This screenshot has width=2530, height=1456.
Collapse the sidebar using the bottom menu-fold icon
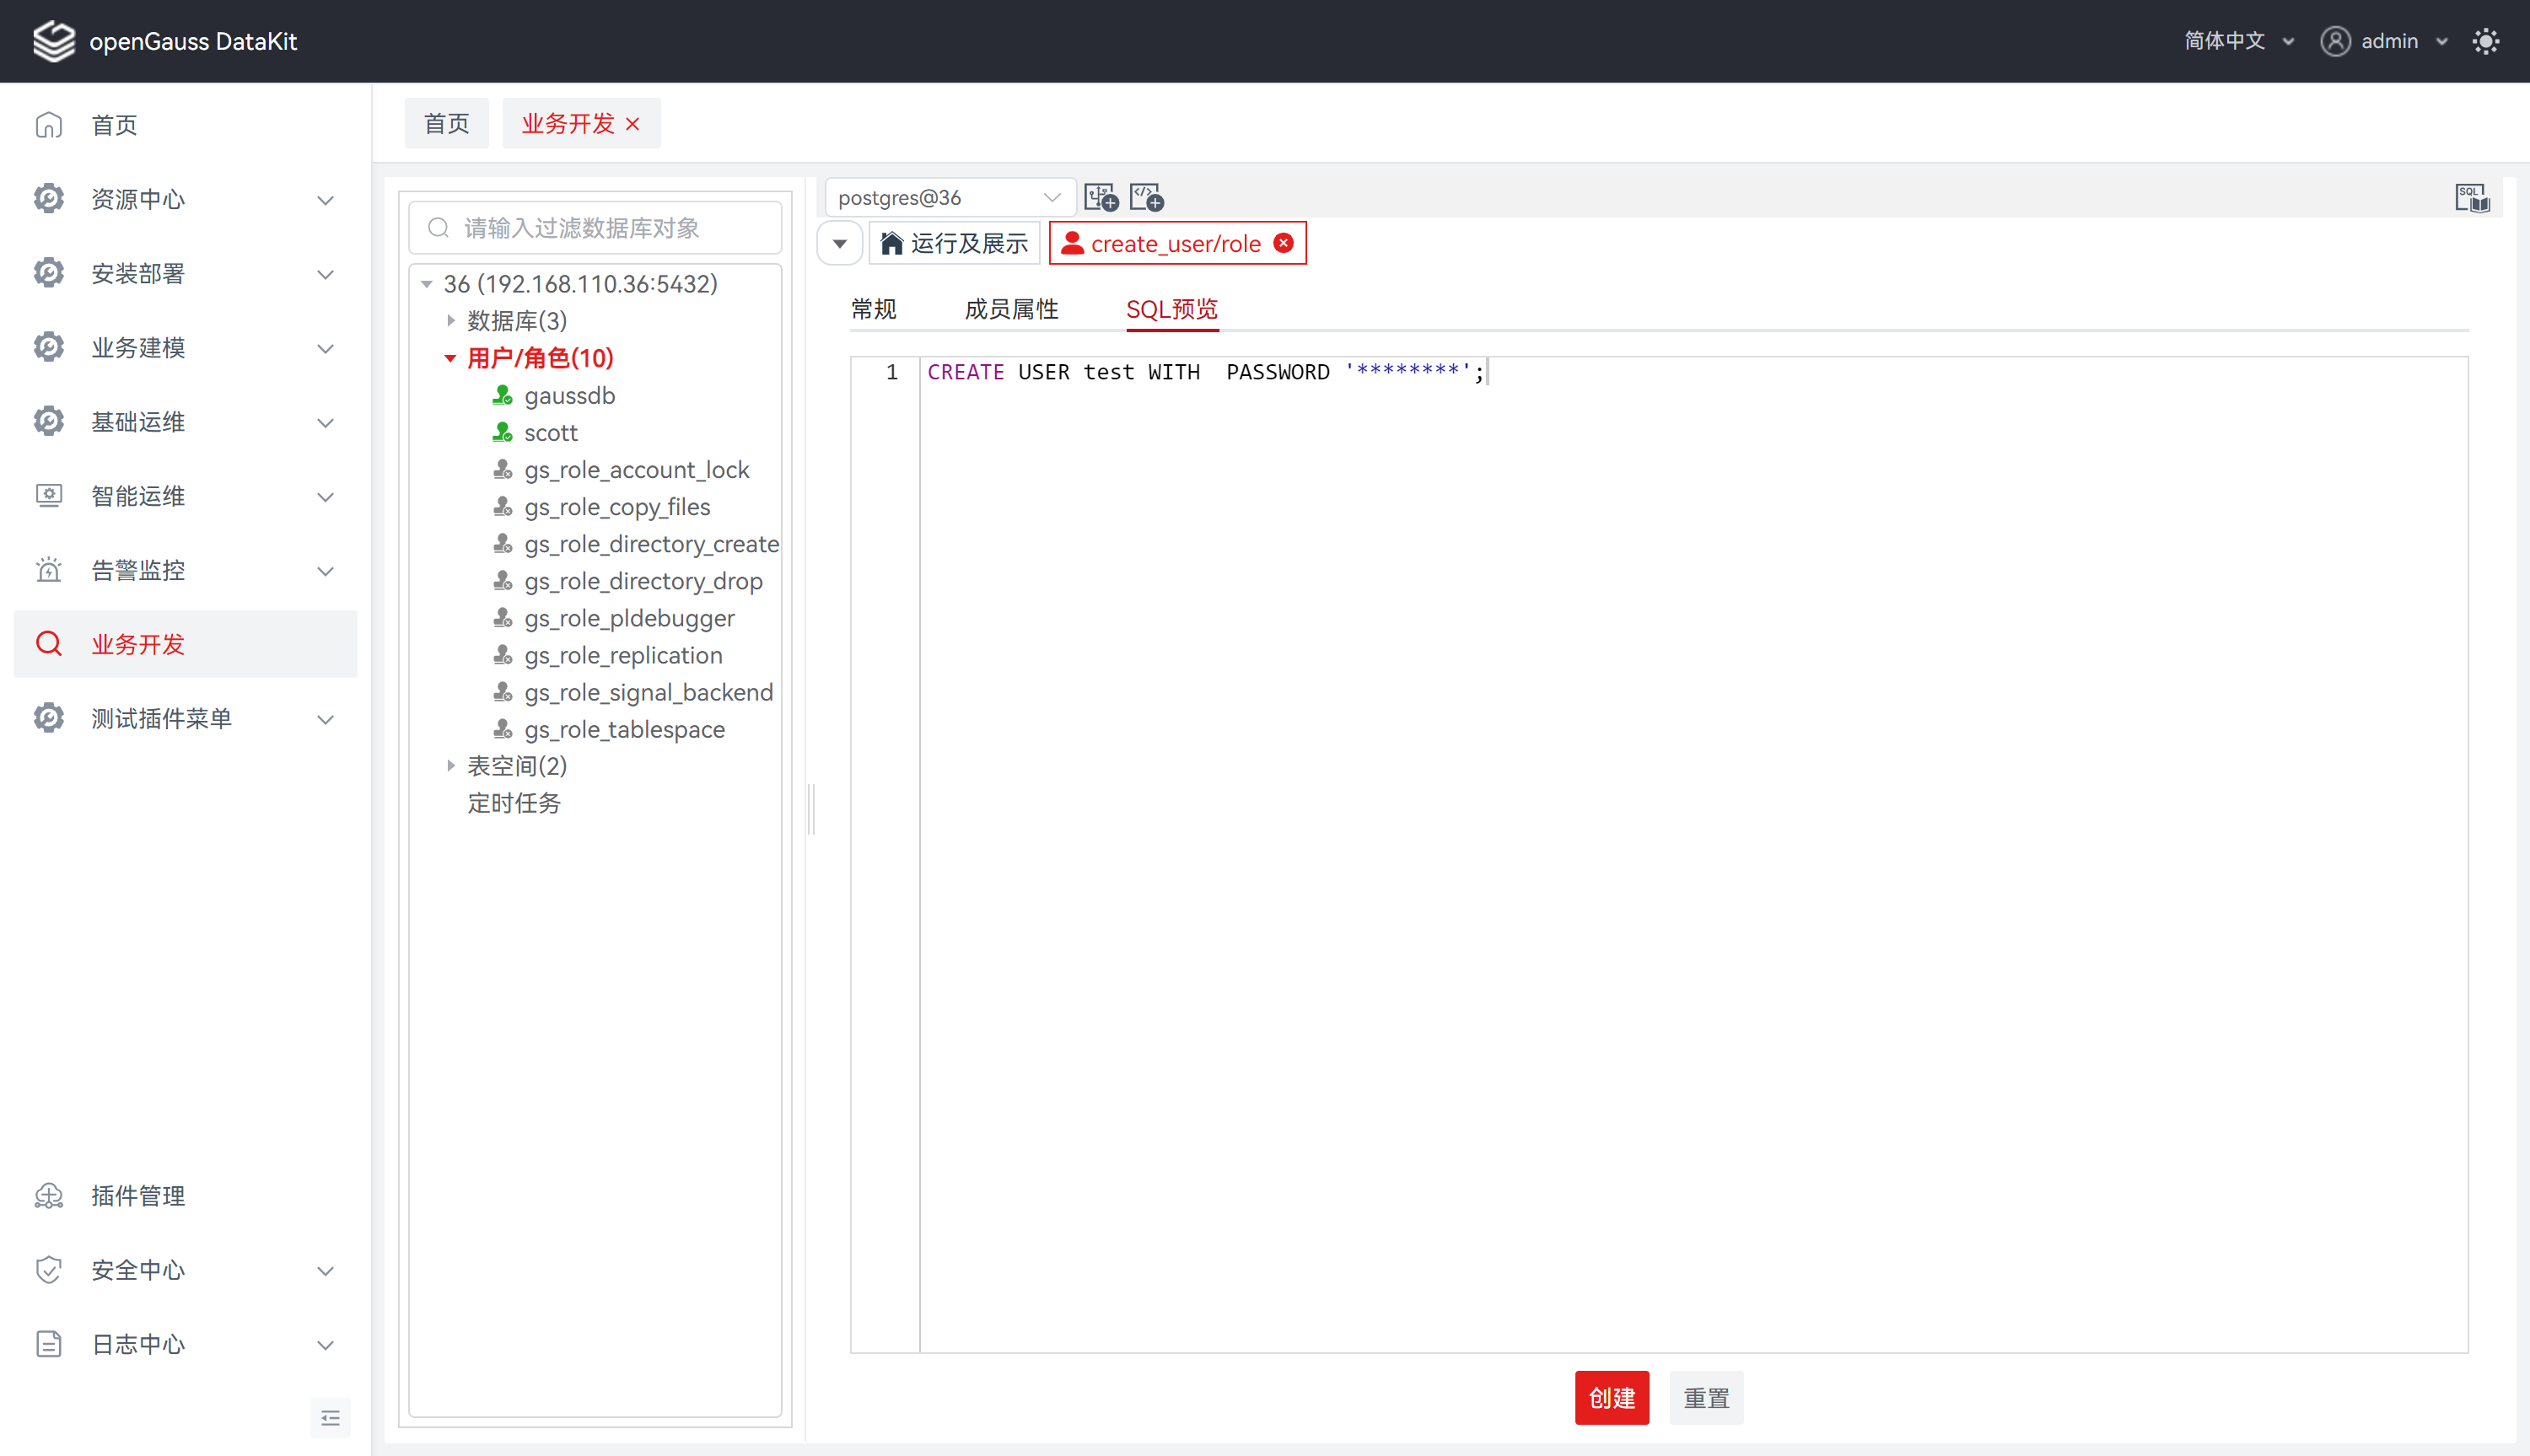pyautogui.click(x=330, y=1417)
